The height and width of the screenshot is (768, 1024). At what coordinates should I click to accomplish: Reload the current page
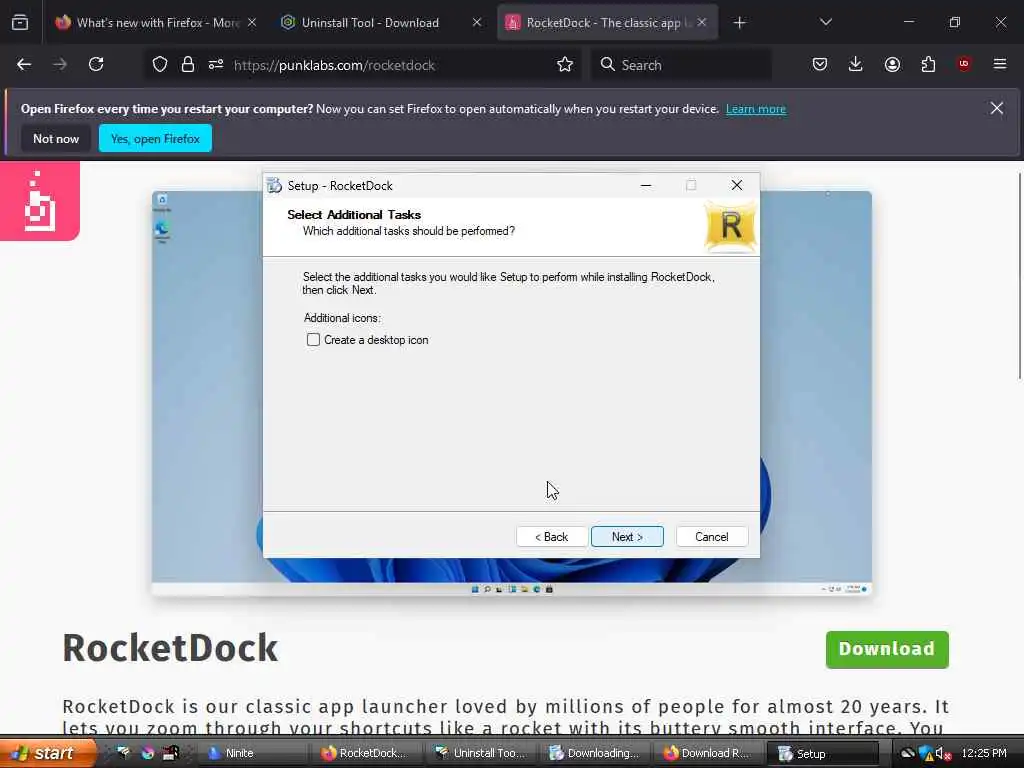[96, 65]
